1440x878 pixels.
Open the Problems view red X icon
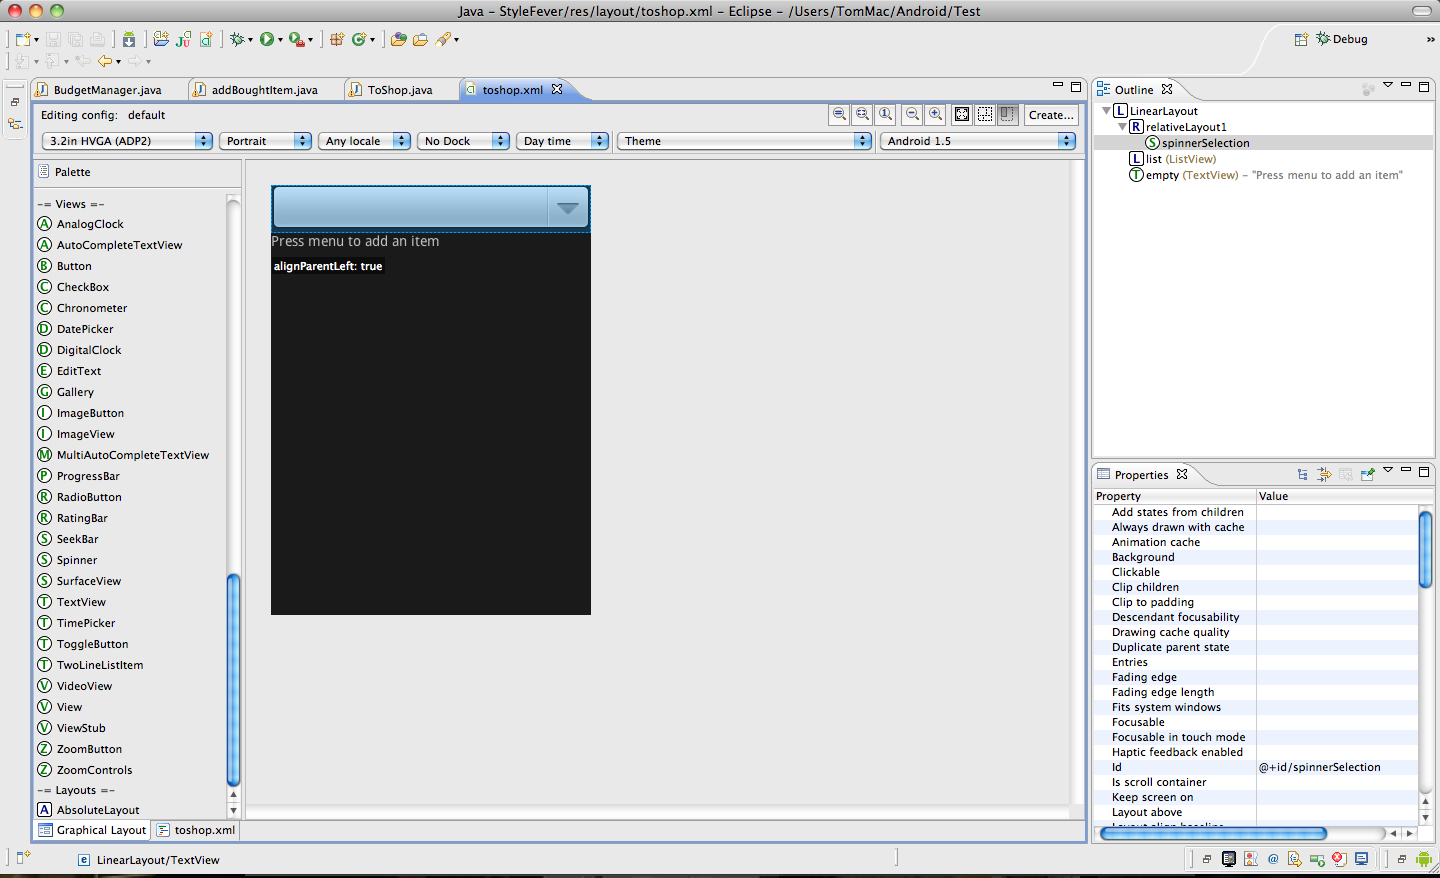pos(1339,859)
